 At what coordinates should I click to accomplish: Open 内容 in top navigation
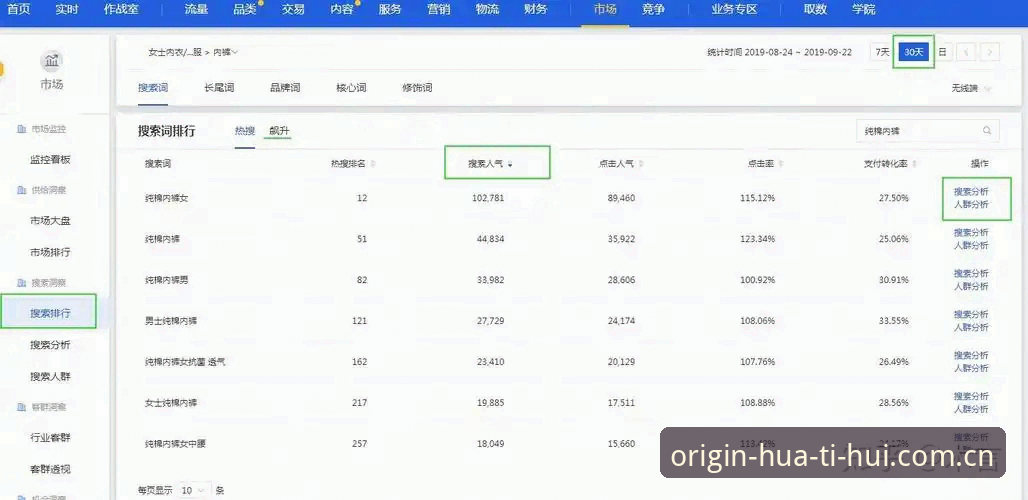(342, 9)
